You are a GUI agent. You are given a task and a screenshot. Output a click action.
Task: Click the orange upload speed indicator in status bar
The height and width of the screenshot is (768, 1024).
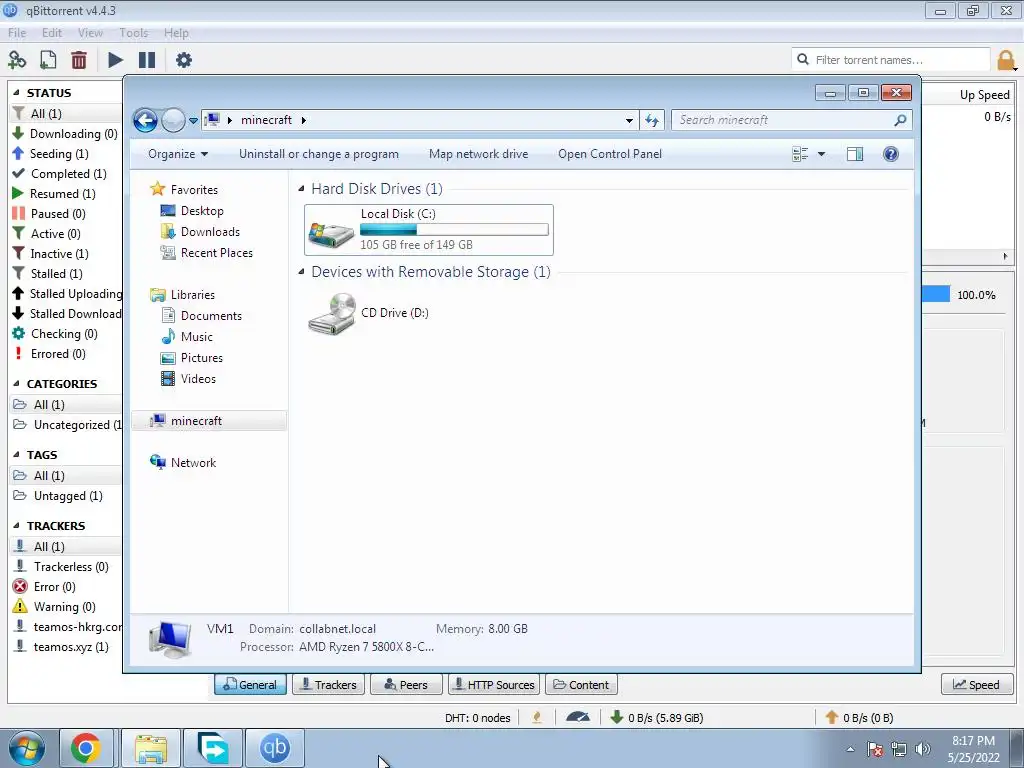click(859, 718)
